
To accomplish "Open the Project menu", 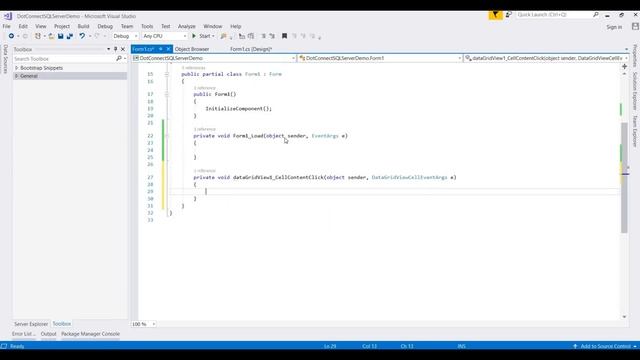I will click(62, 26).
